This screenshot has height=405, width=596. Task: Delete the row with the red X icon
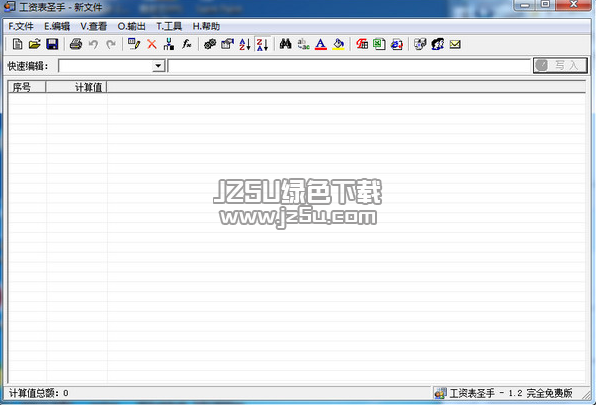coord(152,44)
